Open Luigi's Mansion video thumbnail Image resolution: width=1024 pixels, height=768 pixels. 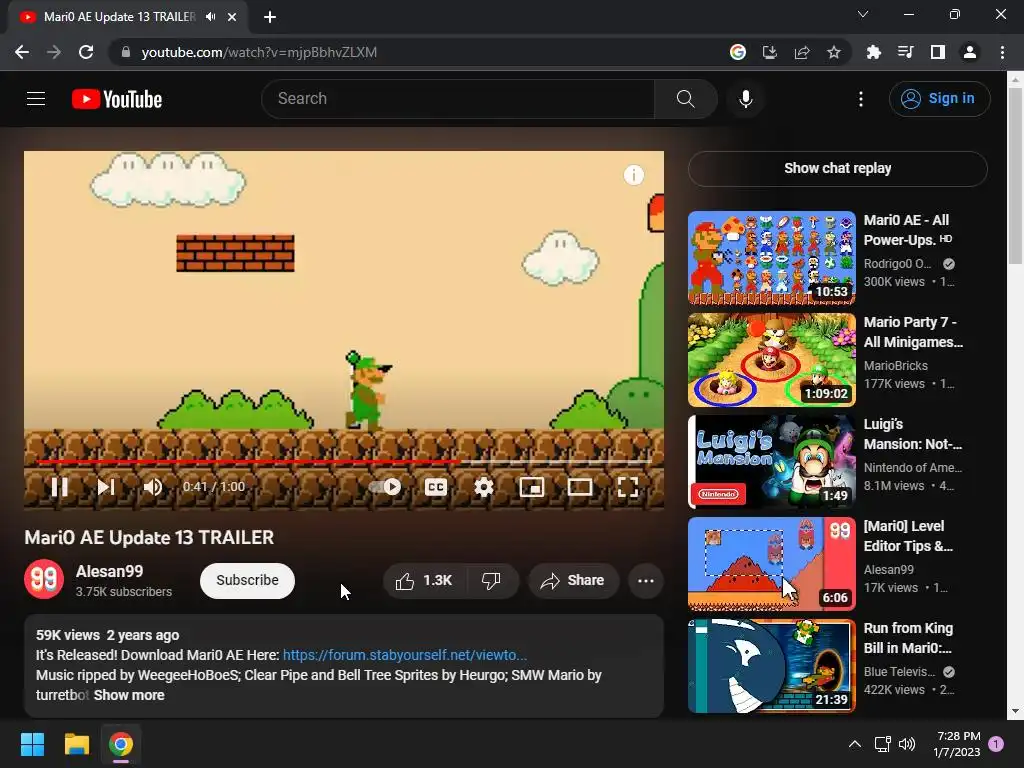pyautogui.click(x=771, y=462)
